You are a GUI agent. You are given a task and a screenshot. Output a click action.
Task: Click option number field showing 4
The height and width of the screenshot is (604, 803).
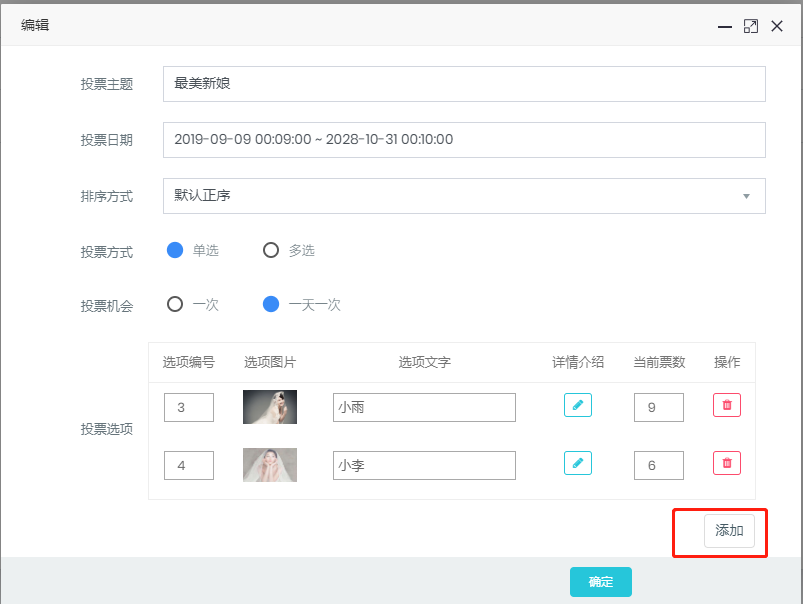point(189,465)
